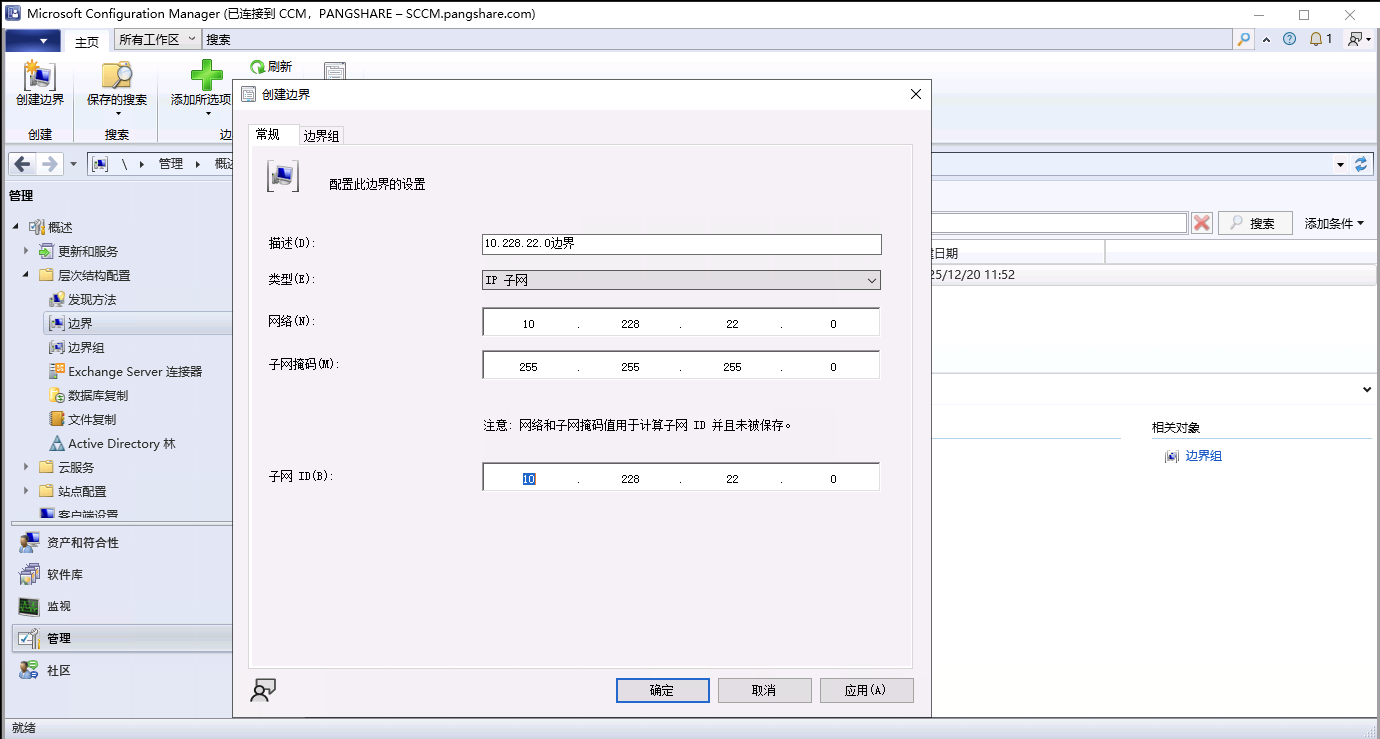Open the Type (类型) IP 子网 dropdown
The height and width of the screenshot is (739, 1380).
pos(681,280)
